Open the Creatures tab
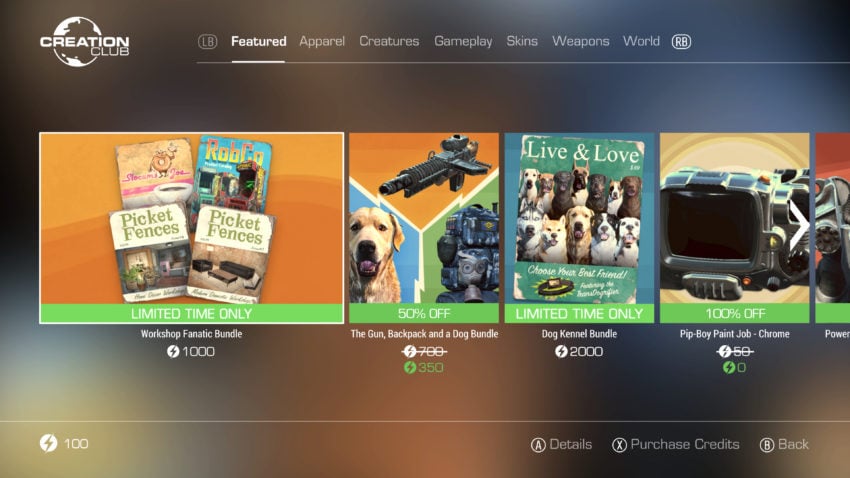Image resolution: width=850 pixels, height=478 pixels. point(389,41)
